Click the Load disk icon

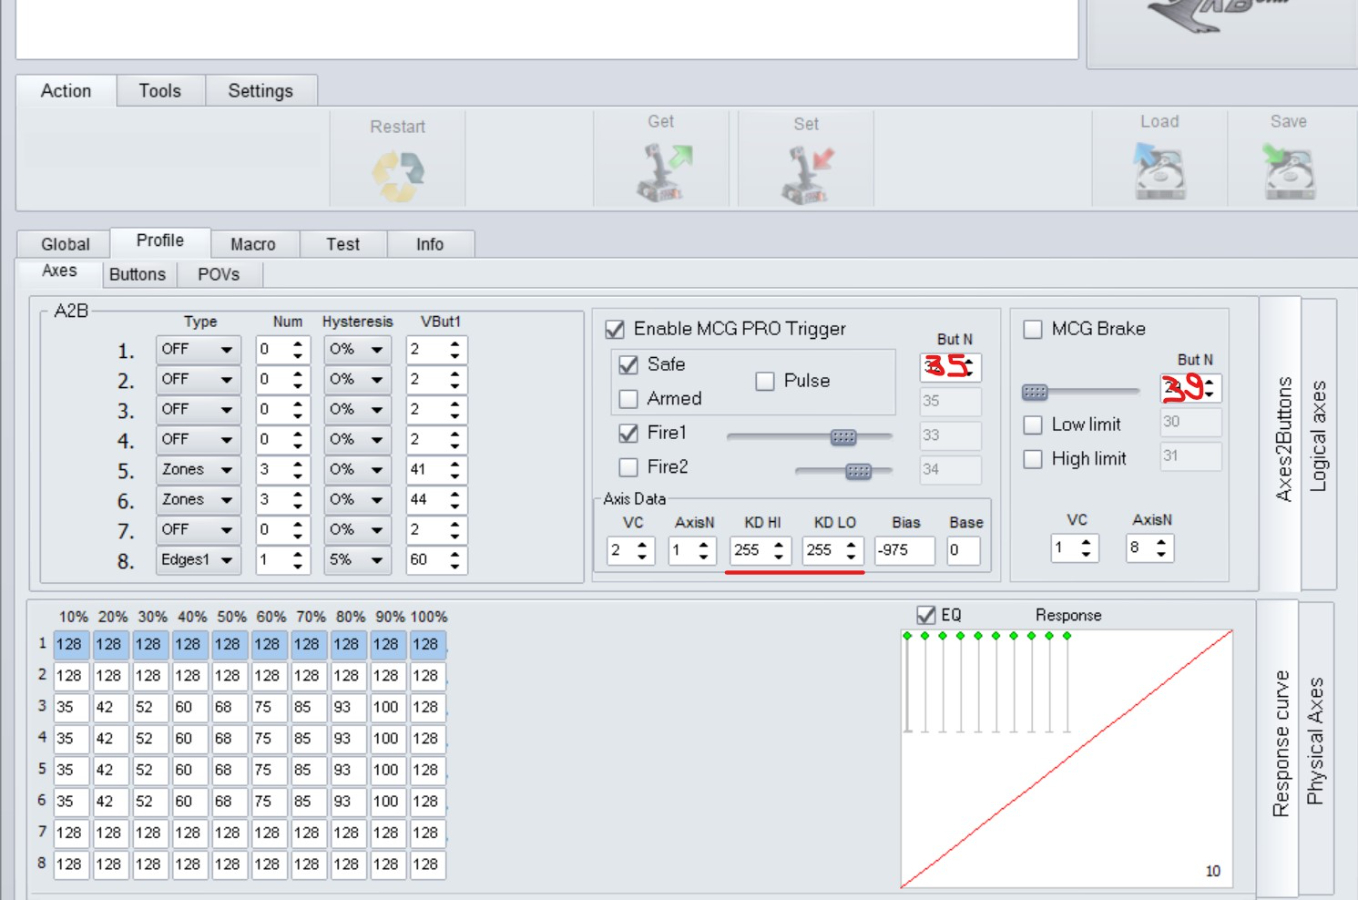coord(1159,169)
